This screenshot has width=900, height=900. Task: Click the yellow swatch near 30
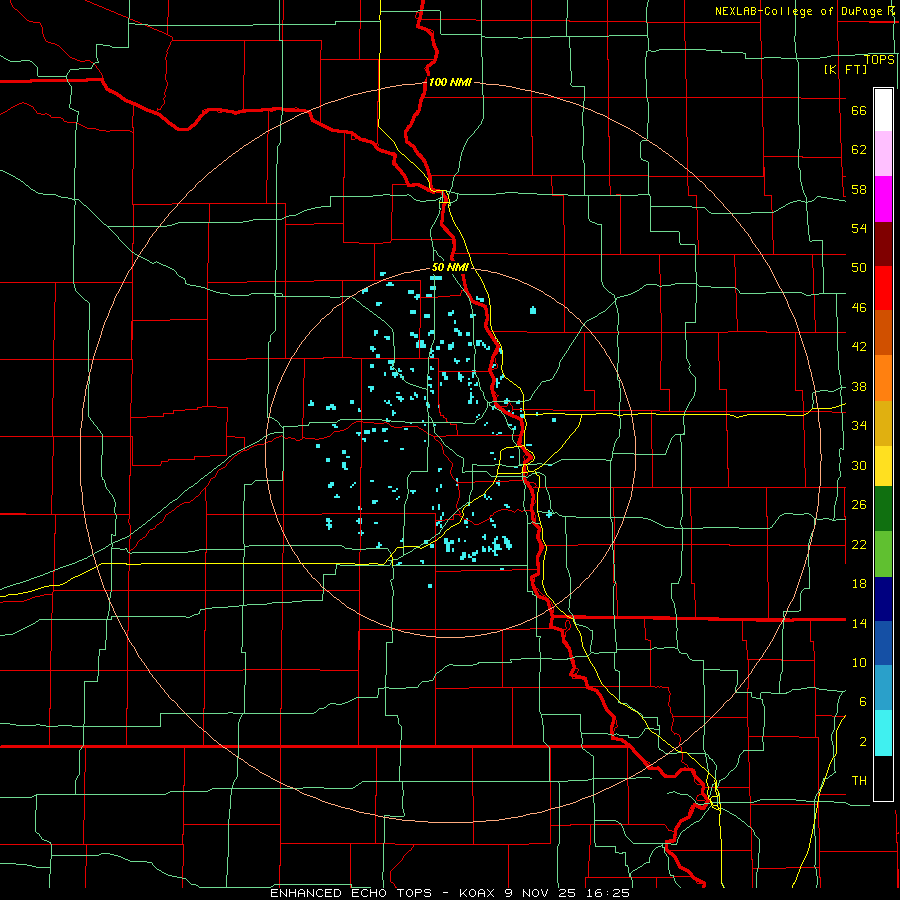click(883, 466)
